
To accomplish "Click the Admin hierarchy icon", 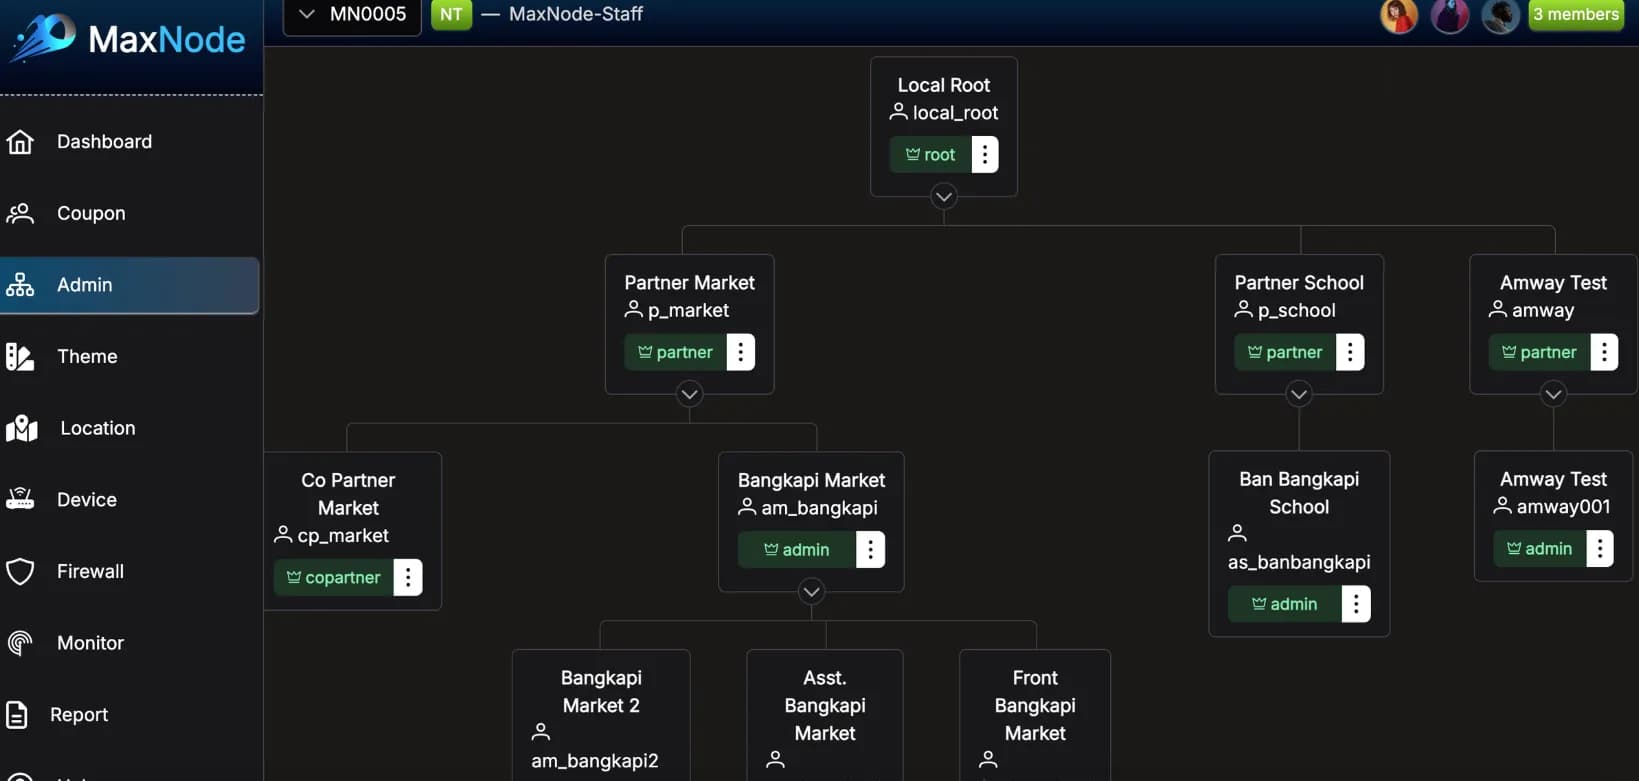I will click(x=20, y=285).
